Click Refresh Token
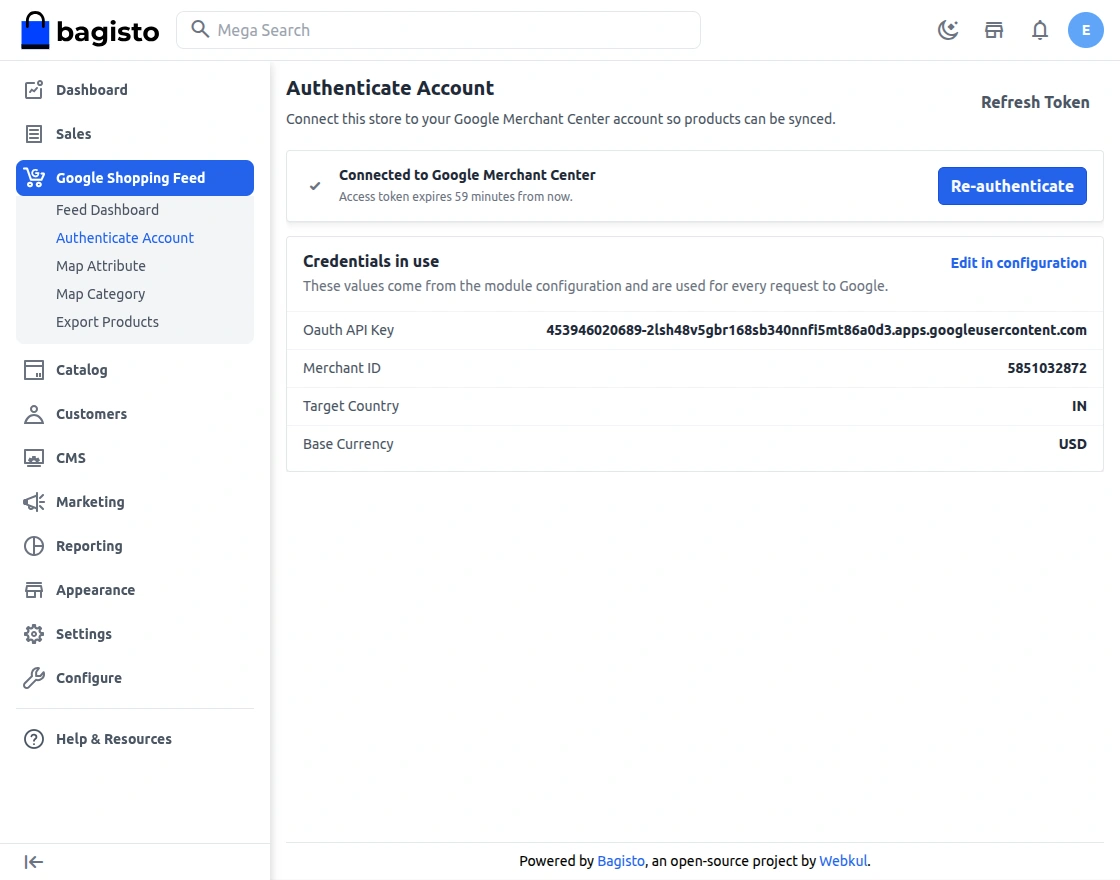This screenshot has height=880, width=1120. [1035, 102]
